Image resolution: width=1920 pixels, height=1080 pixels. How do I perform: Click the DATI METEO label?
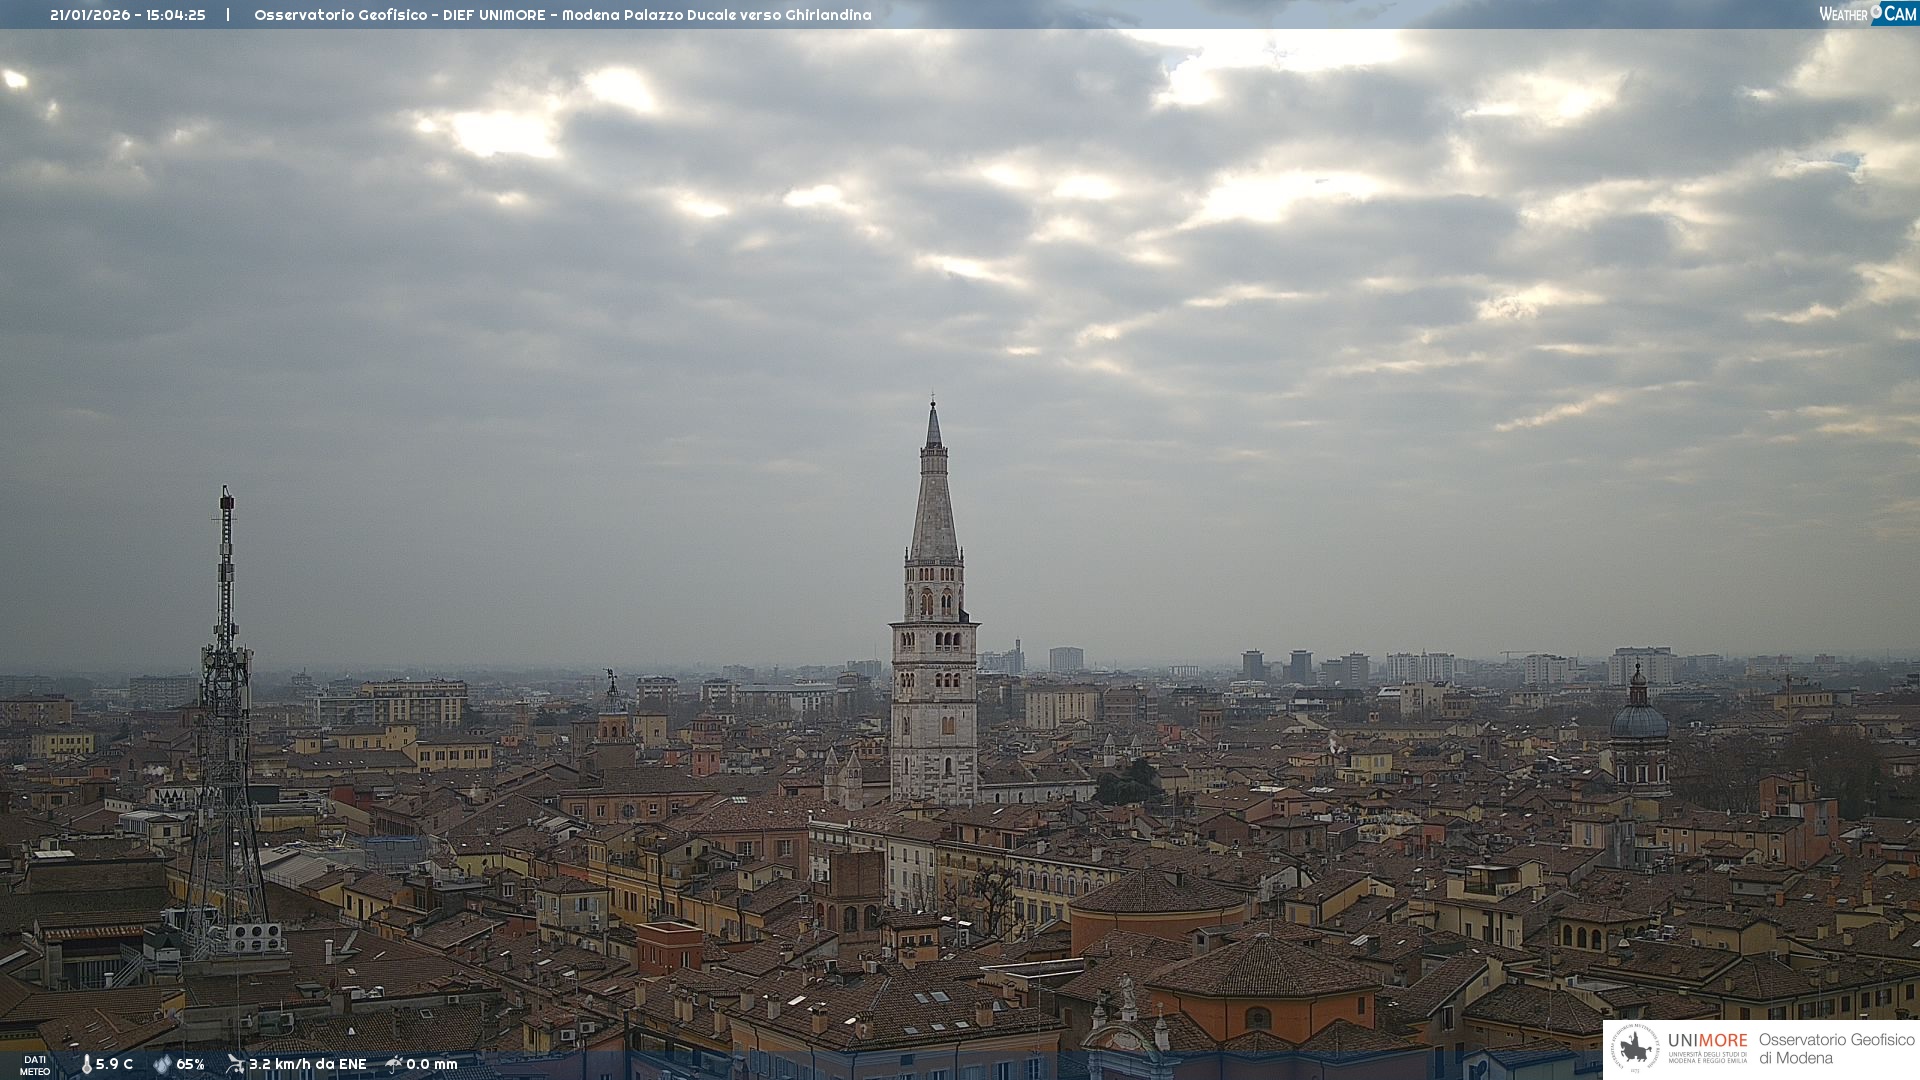click(x=35, y=1065)
